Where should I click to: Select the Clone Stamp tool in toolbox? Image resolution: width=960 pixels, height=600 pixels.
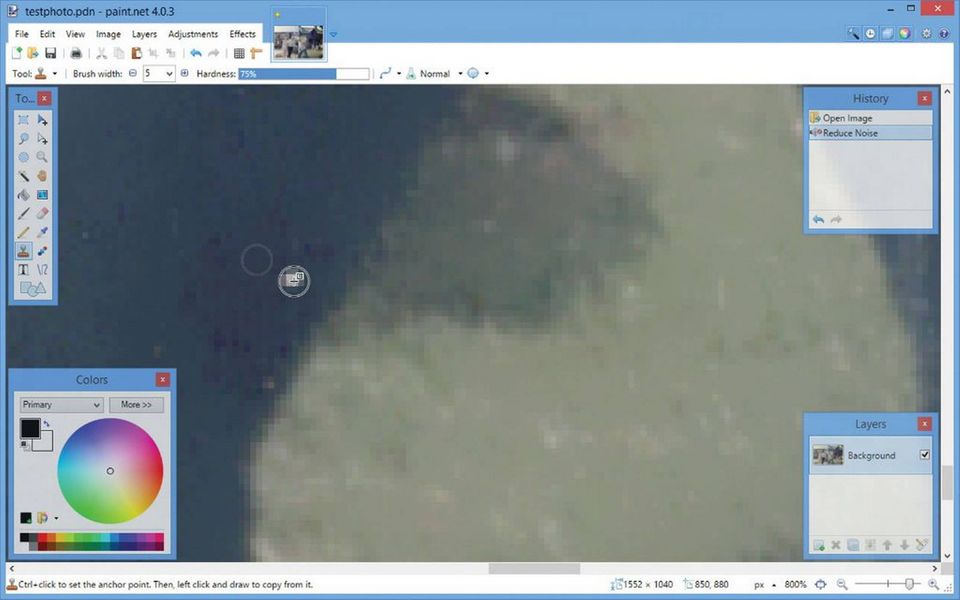coord(23,252)
